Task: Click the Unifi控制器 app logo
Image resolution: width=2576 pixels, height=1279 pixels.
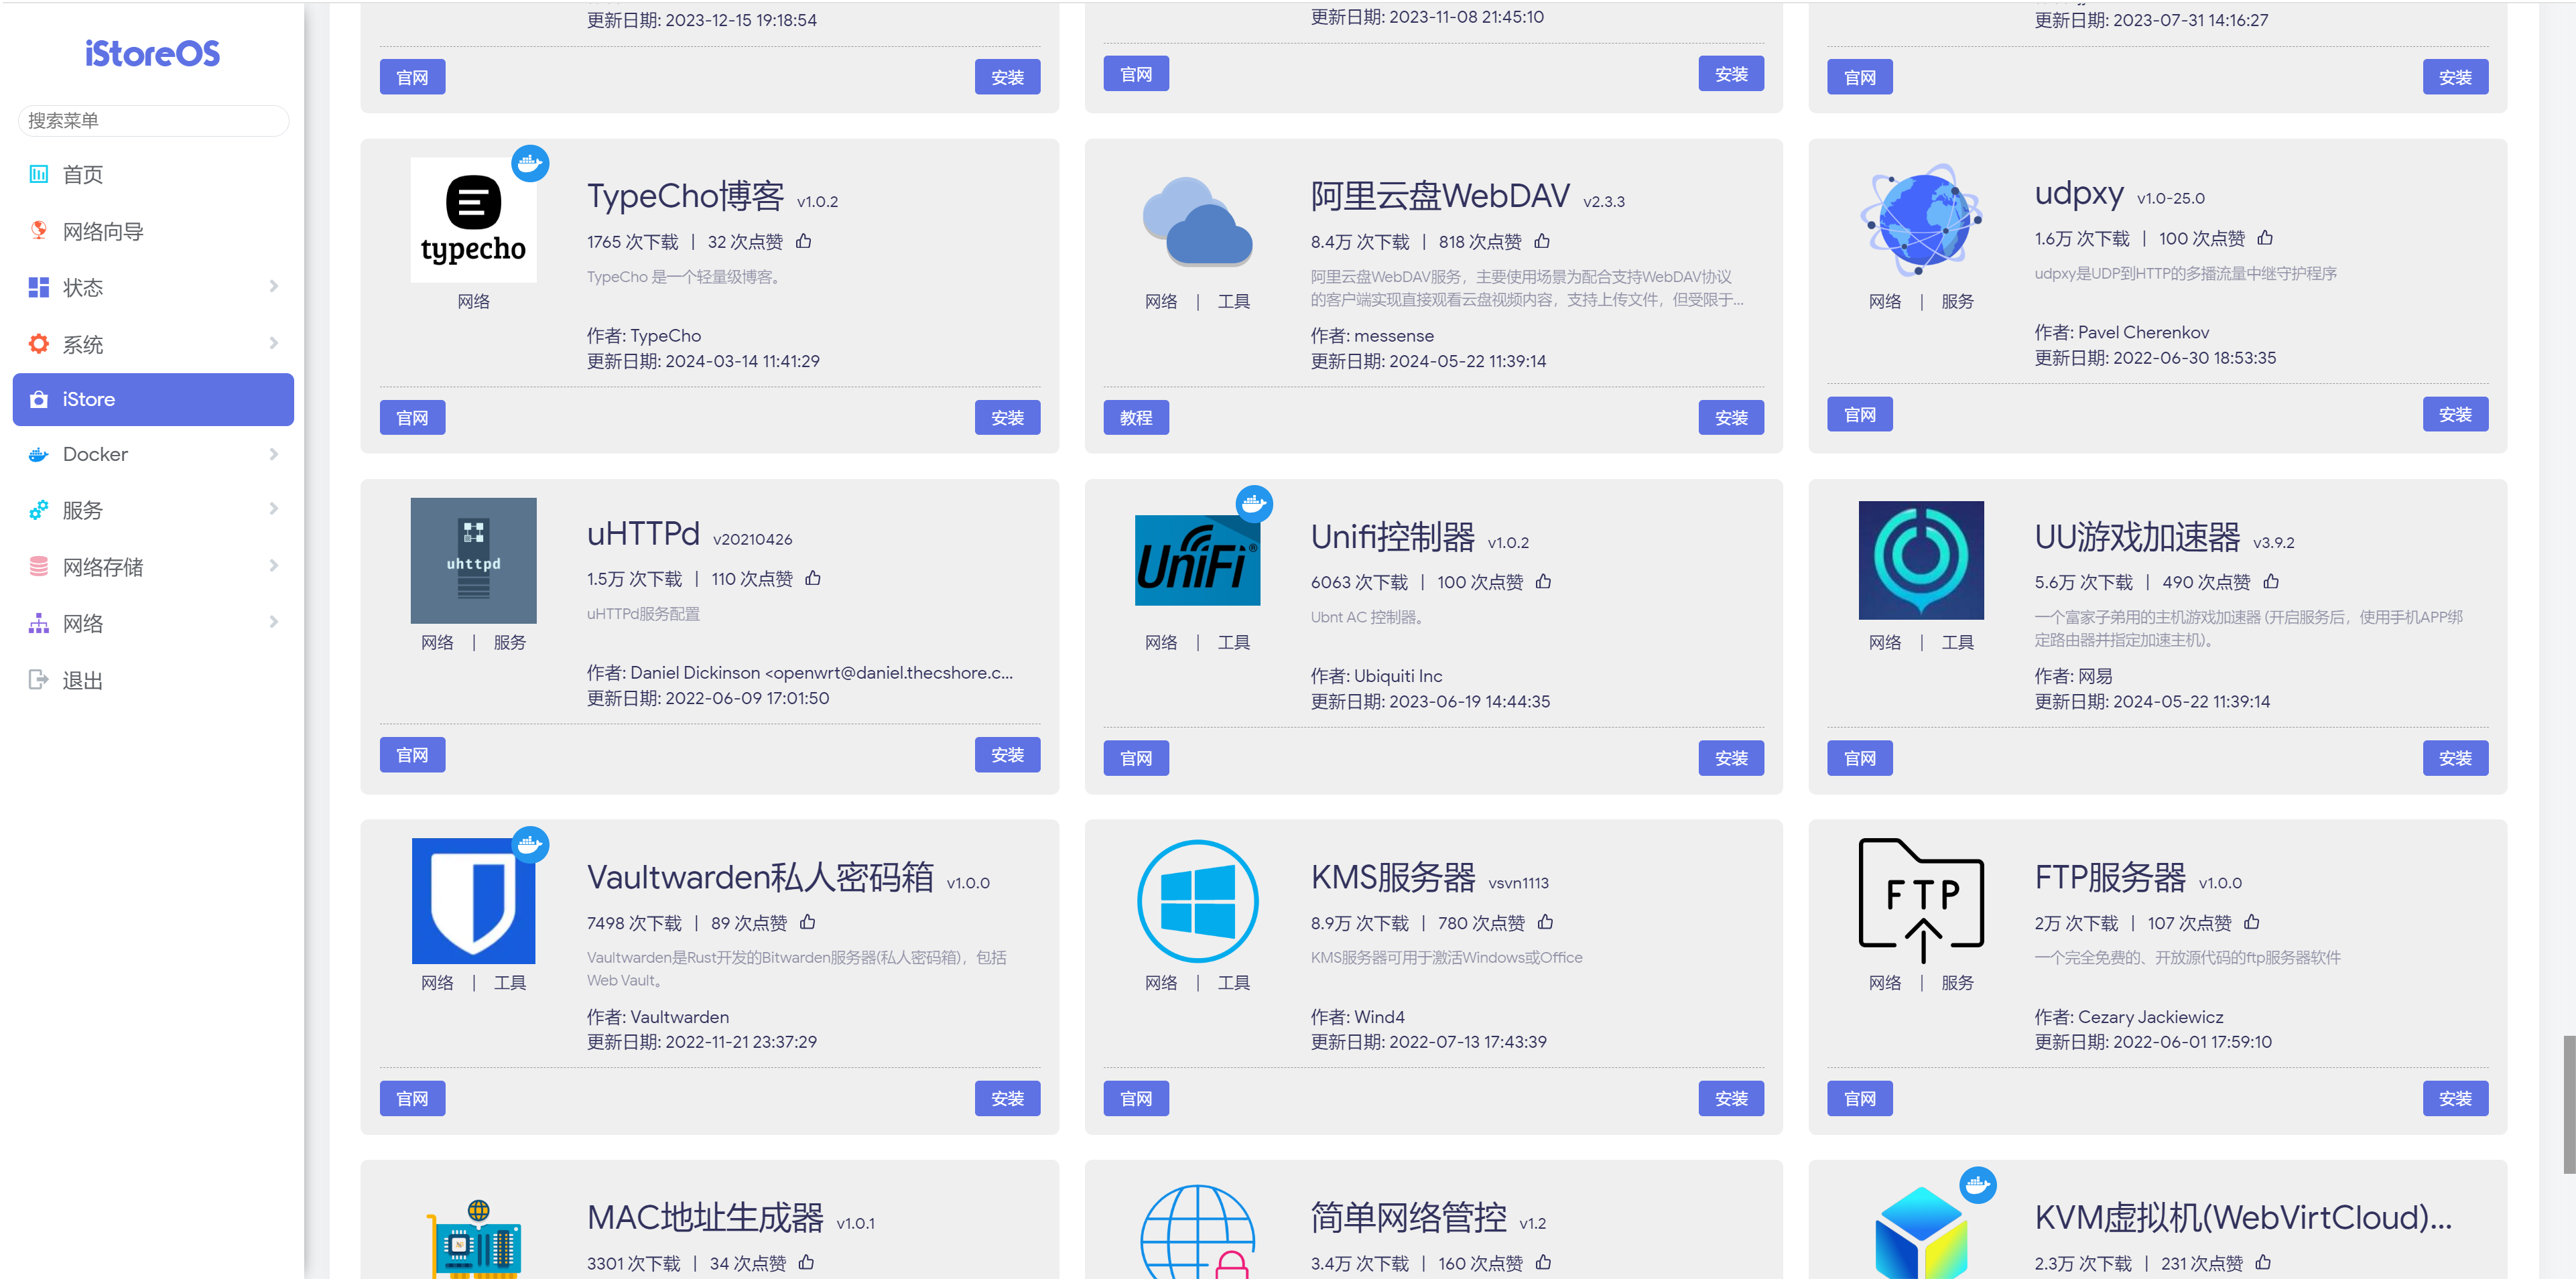Action: tap(1197, 560)
